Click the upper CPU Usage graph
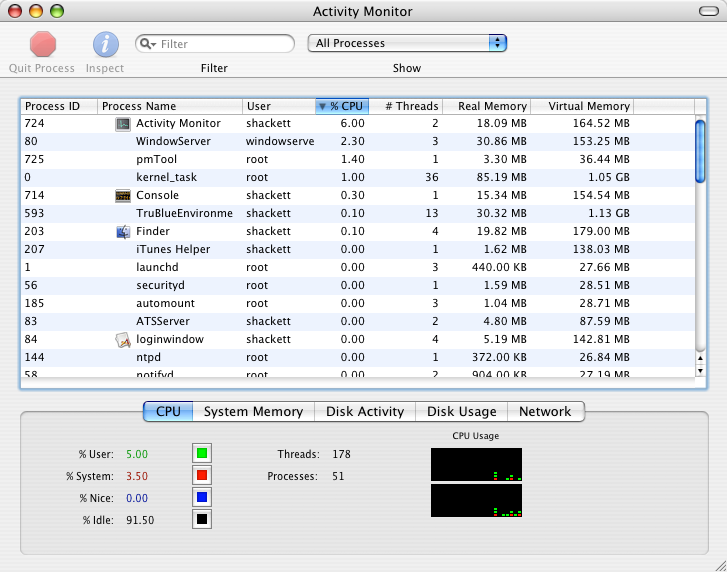The image size is (727, 572). [476, 465]
